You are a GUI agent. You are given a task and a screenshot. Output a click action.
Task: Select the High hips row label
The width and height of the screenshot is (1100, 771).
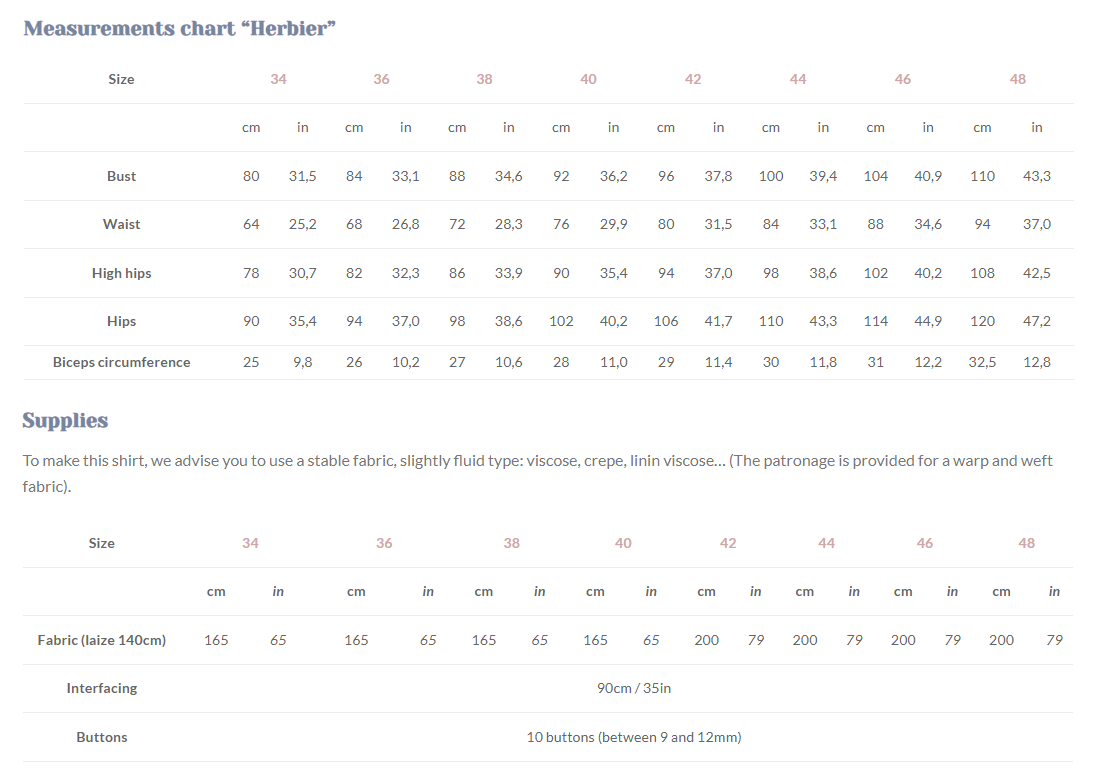[121, 273]
